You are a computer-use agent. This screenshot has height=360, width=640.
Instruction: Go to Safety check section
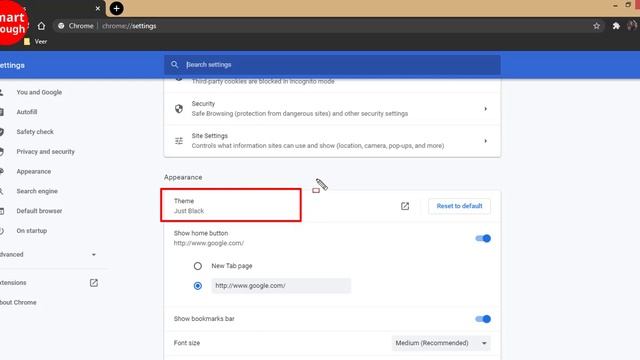(x=35, y=132)
